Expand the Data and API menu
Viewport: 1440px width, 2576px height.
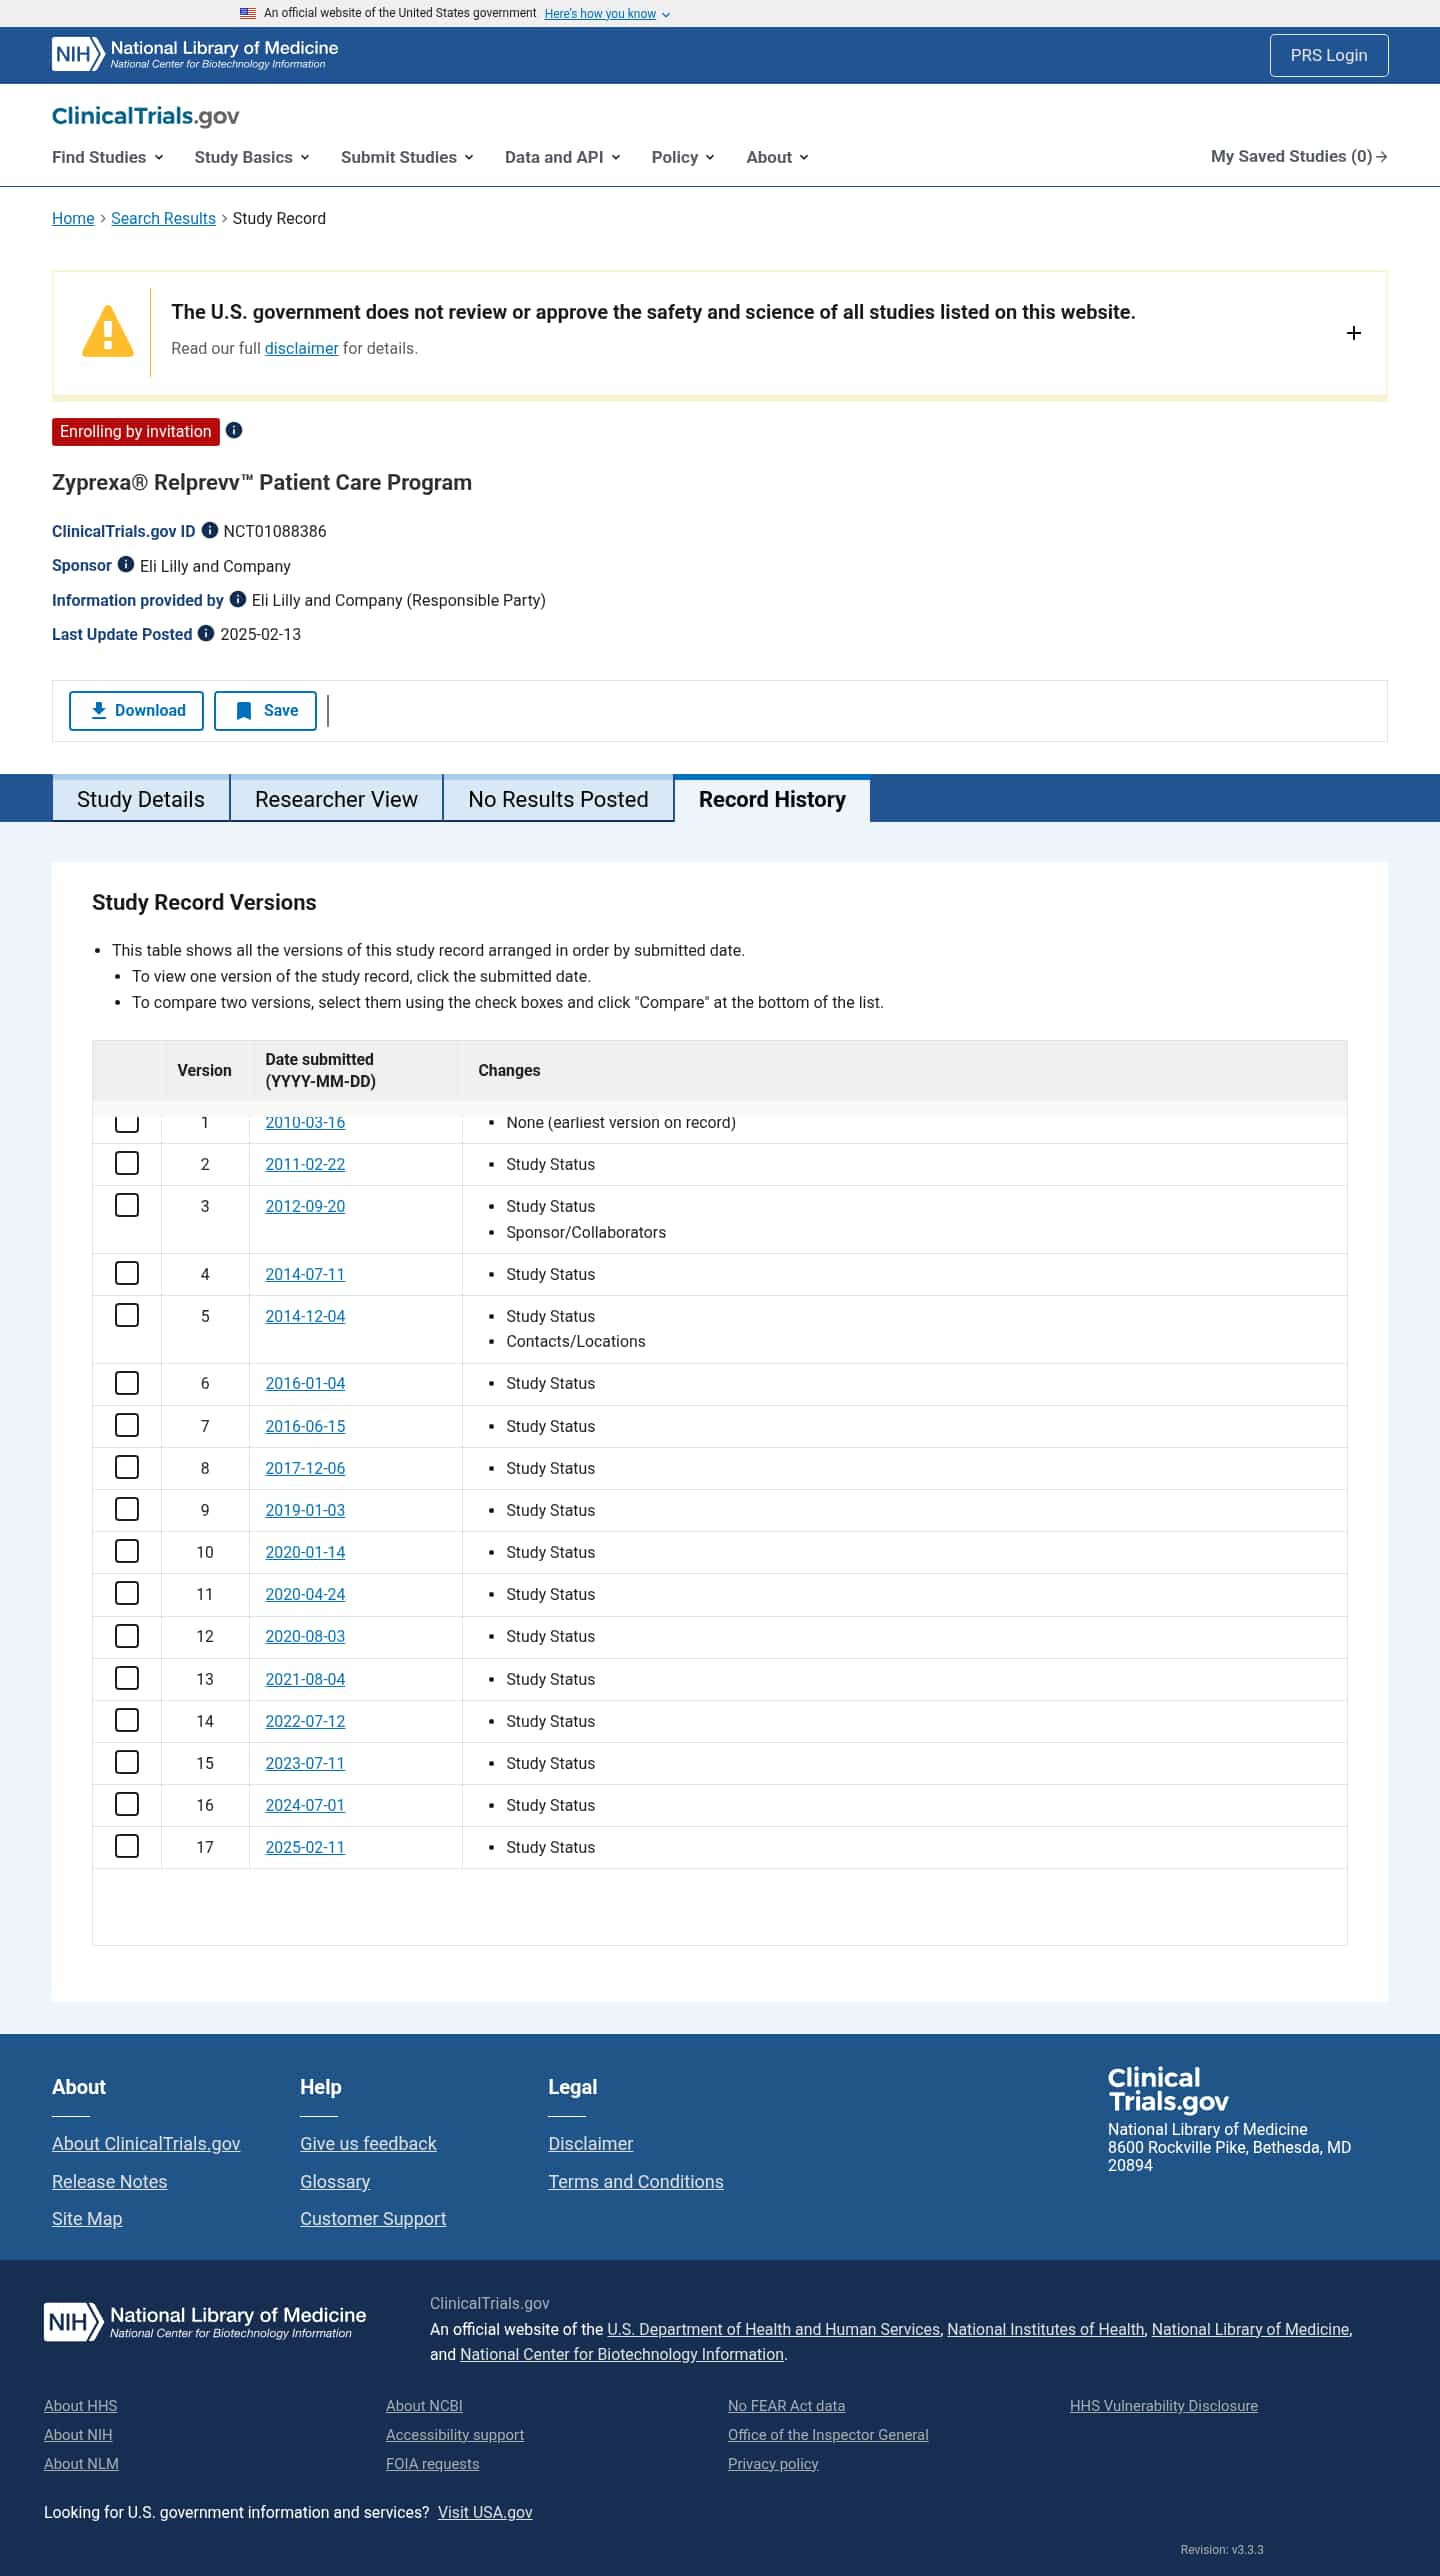click(x=562, y=157)
